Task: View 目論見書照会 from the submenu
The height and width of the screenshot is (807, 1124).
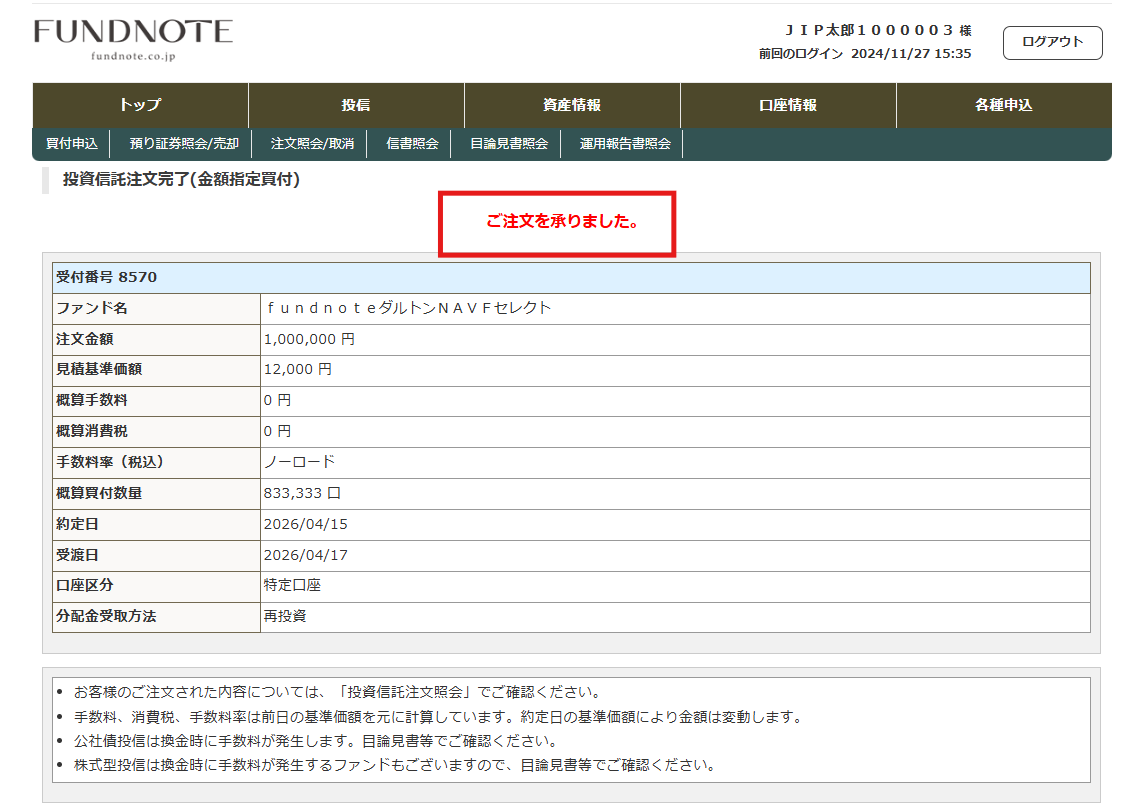Action: click(508, 144)
